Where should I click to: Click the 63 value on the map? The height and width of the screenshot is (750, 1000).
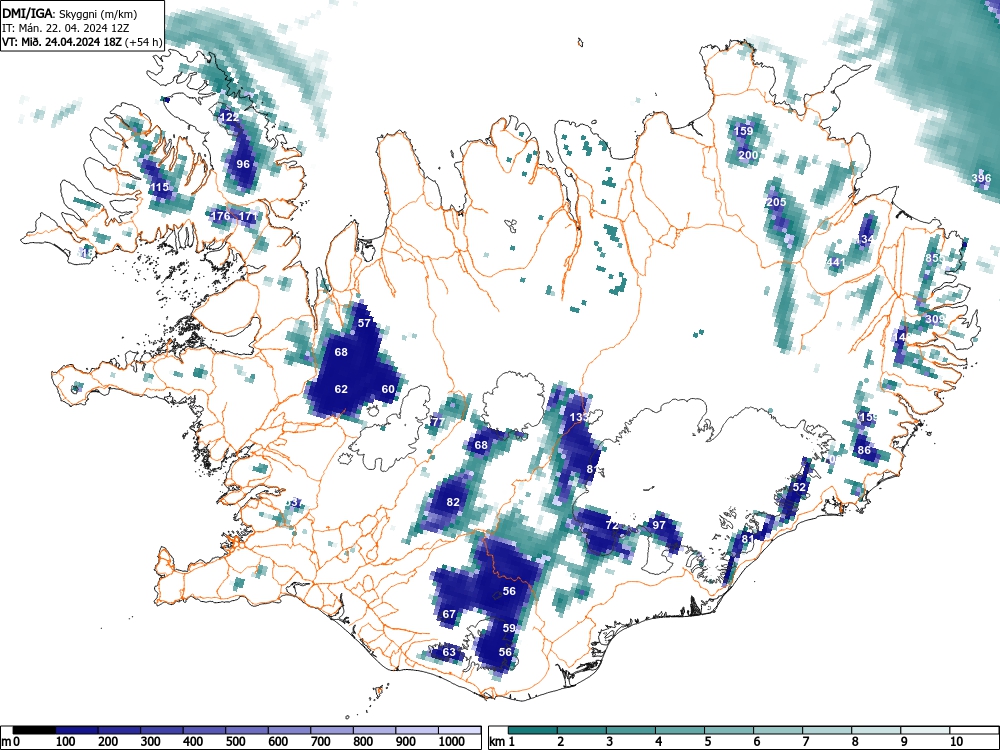point(449,652)
